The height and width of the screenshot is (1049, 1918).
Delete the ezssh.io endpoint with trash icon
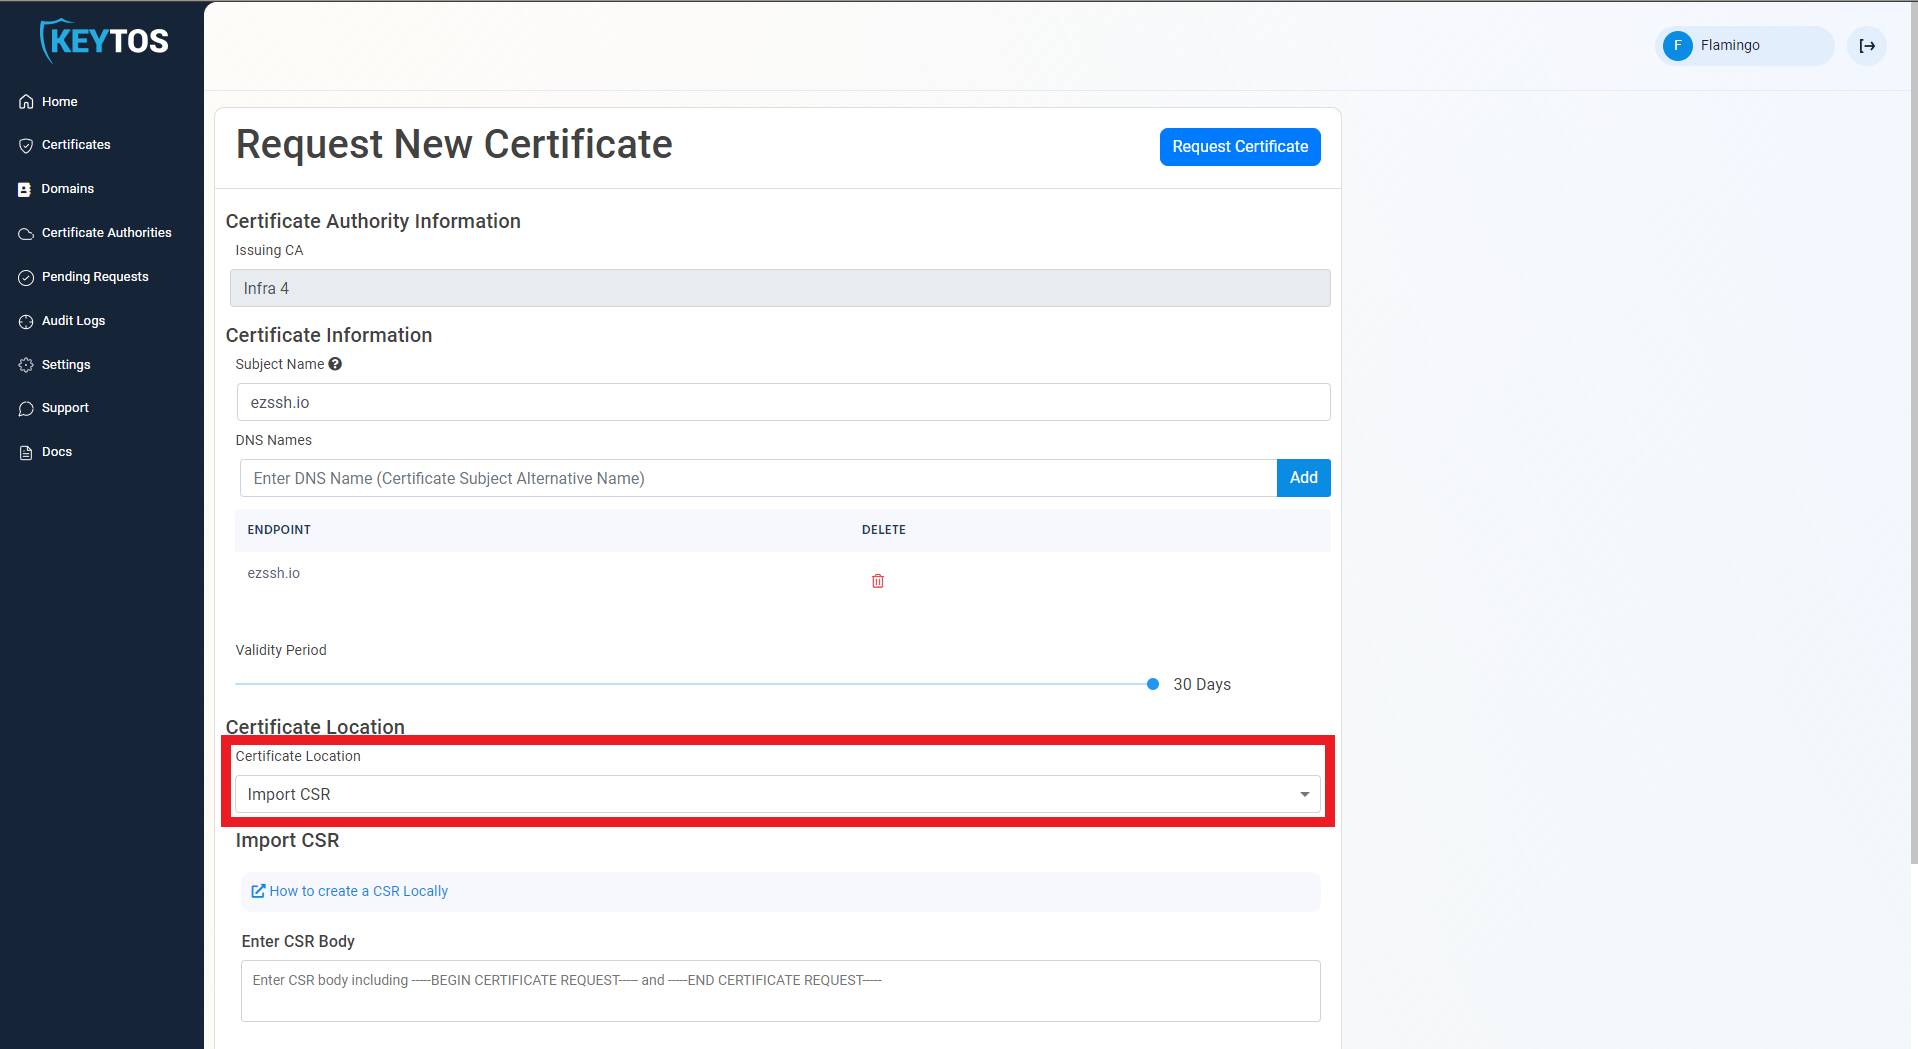click(878, 581)
